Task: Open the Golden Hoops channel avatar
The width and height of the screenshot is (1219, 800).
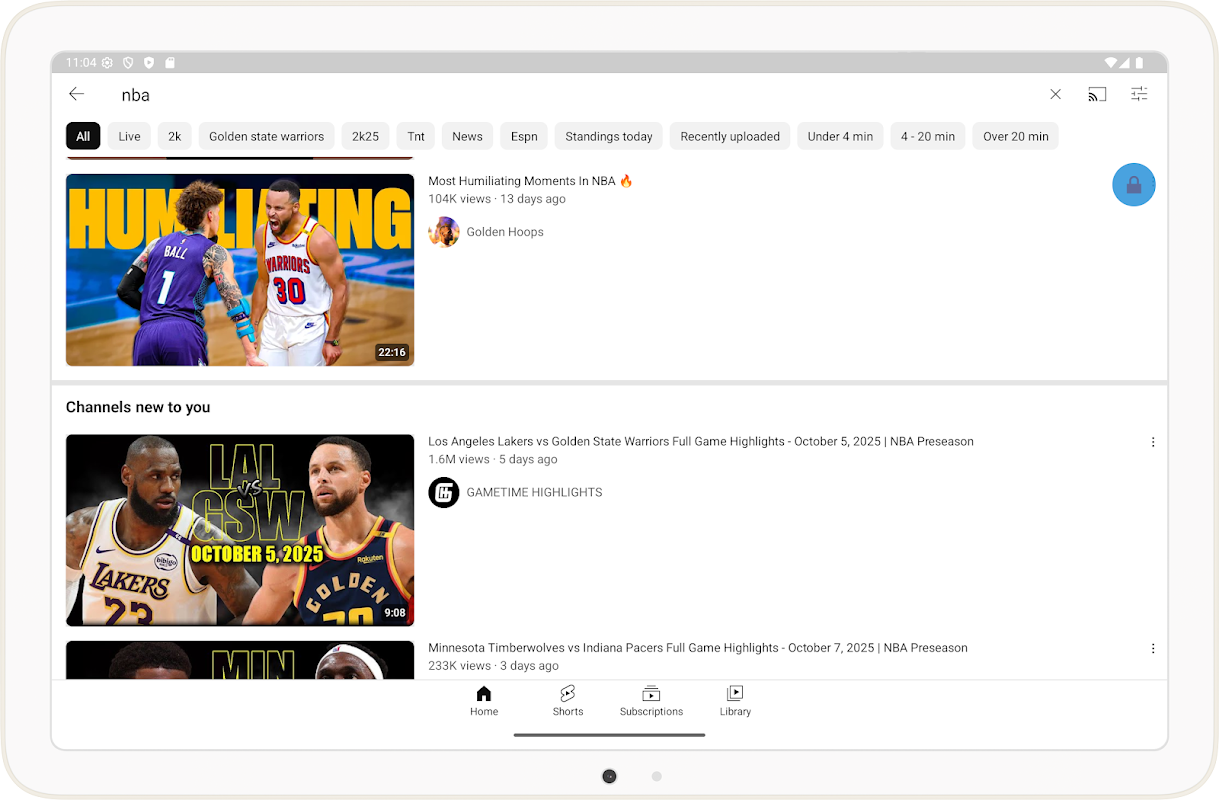Action: coord(444,232)
